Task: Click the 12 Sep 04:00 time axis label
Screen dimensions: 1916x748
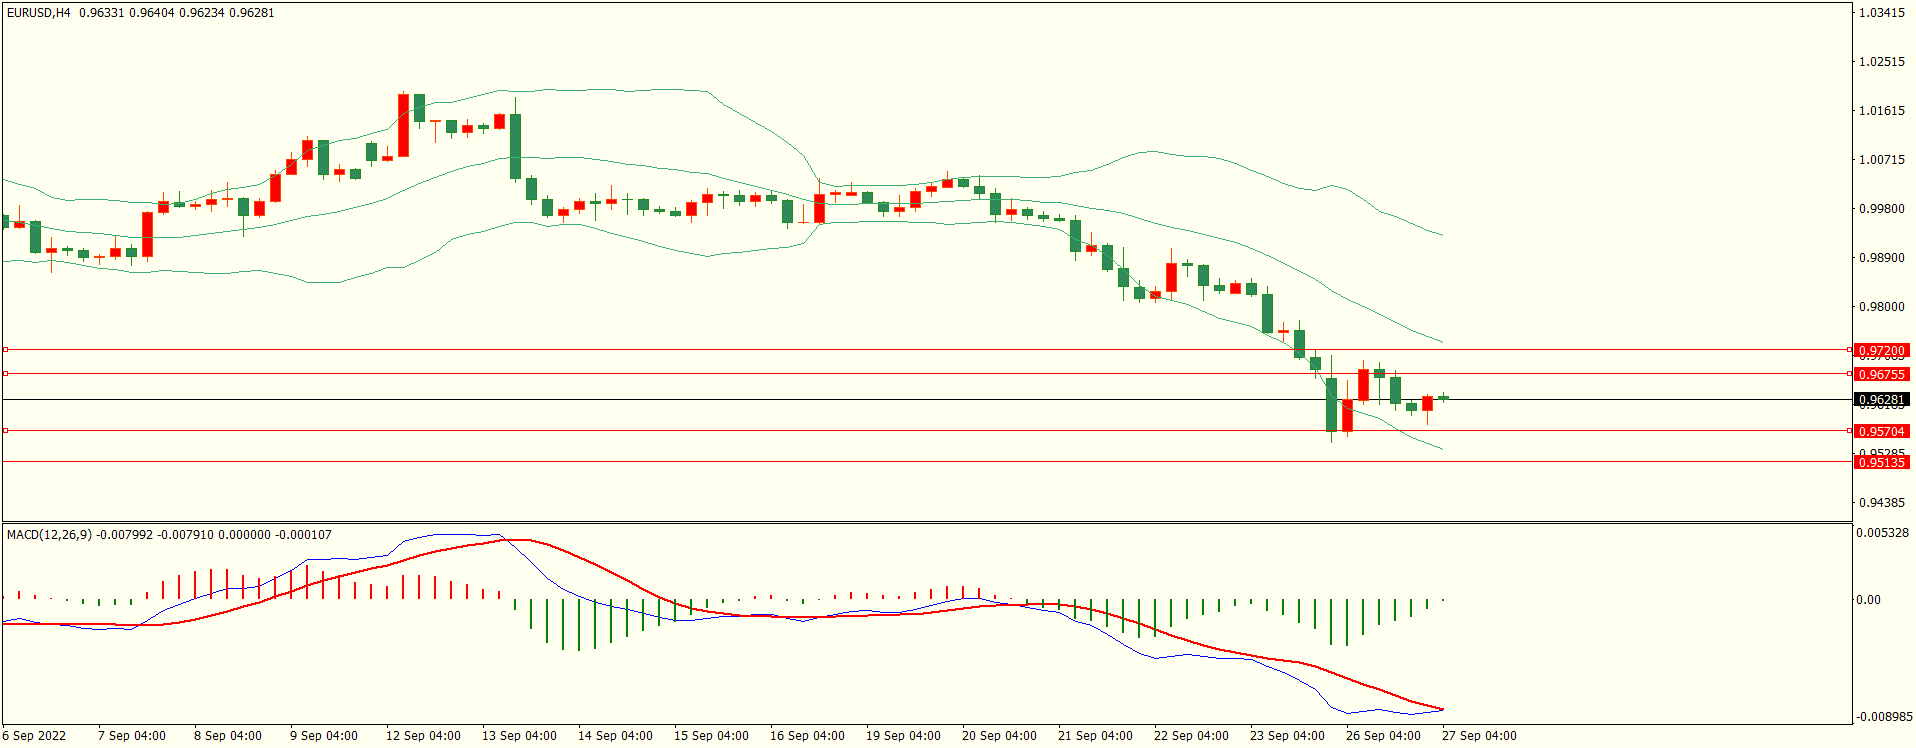Action: [423, 736]
